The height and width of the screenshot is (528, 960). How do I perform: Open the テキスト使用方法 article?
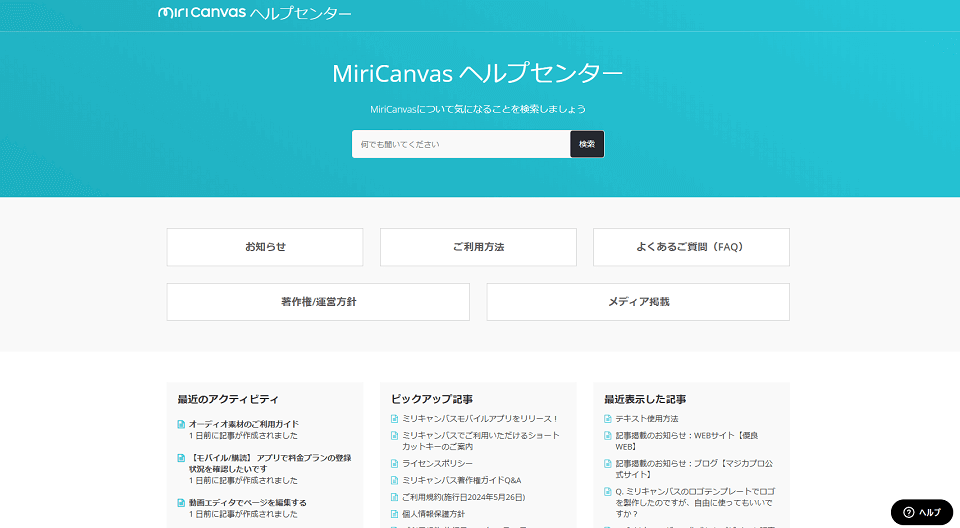coord(647,418)
